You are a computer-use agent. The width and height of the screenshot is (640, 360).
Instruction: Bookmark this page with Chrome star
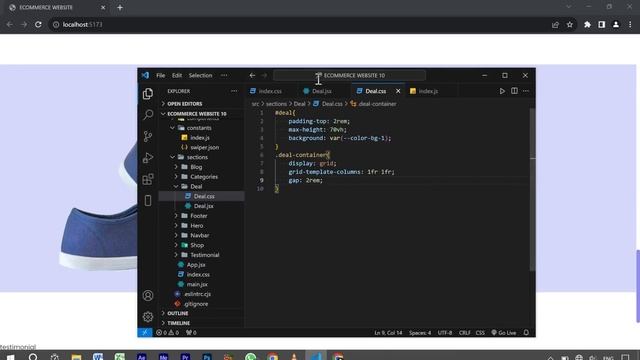570,24
